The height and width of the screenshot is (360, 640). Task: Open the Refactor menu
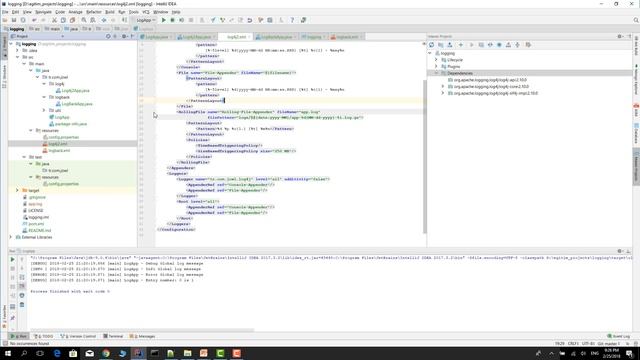(x=93, y=12)
